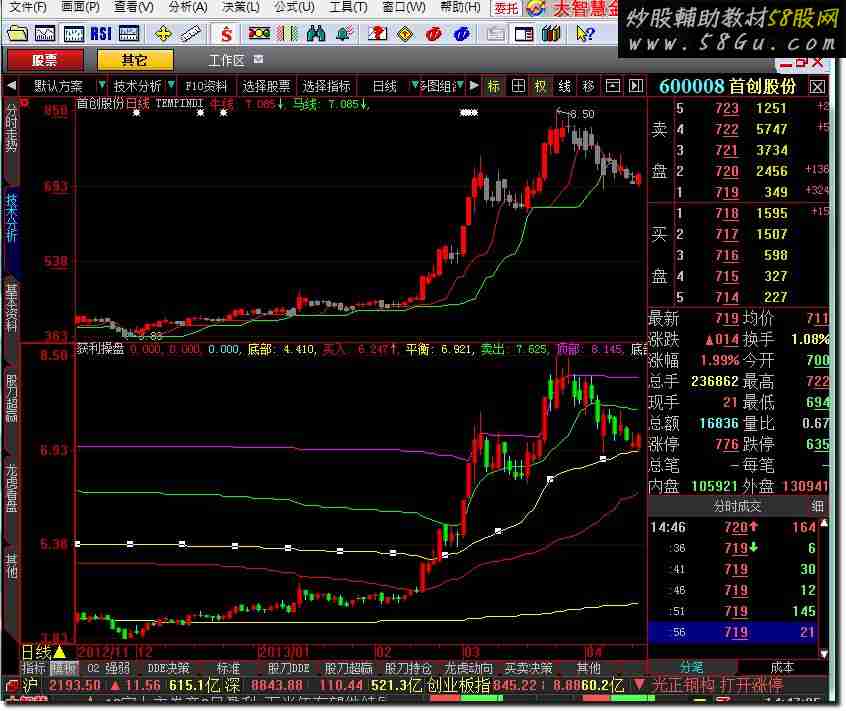Toggle the 移 move button
Viewport: 846px width, 711px height.
[x=588, y=86]
